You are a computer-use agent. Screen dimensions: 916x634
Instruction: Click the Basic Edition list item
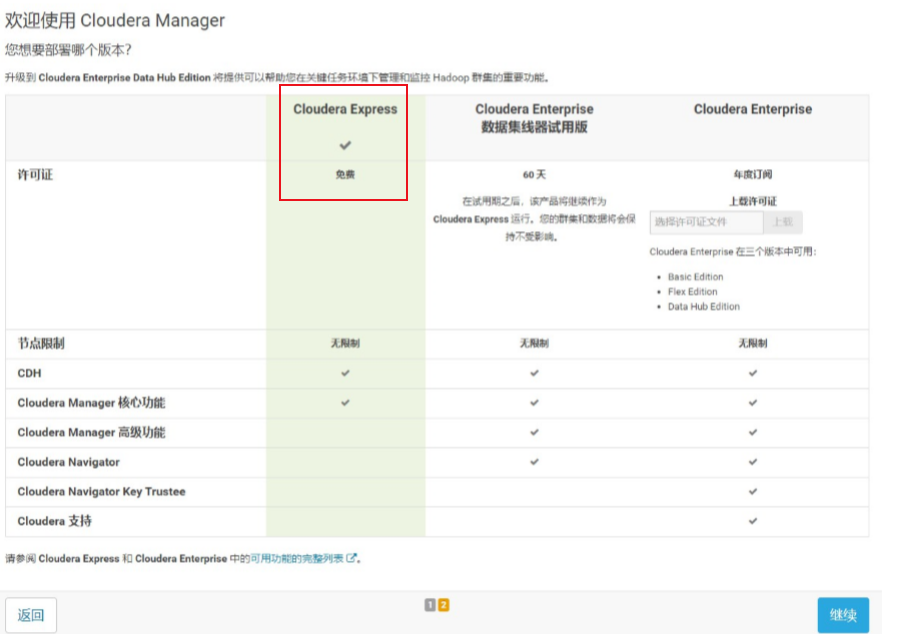tap(695, 276)
